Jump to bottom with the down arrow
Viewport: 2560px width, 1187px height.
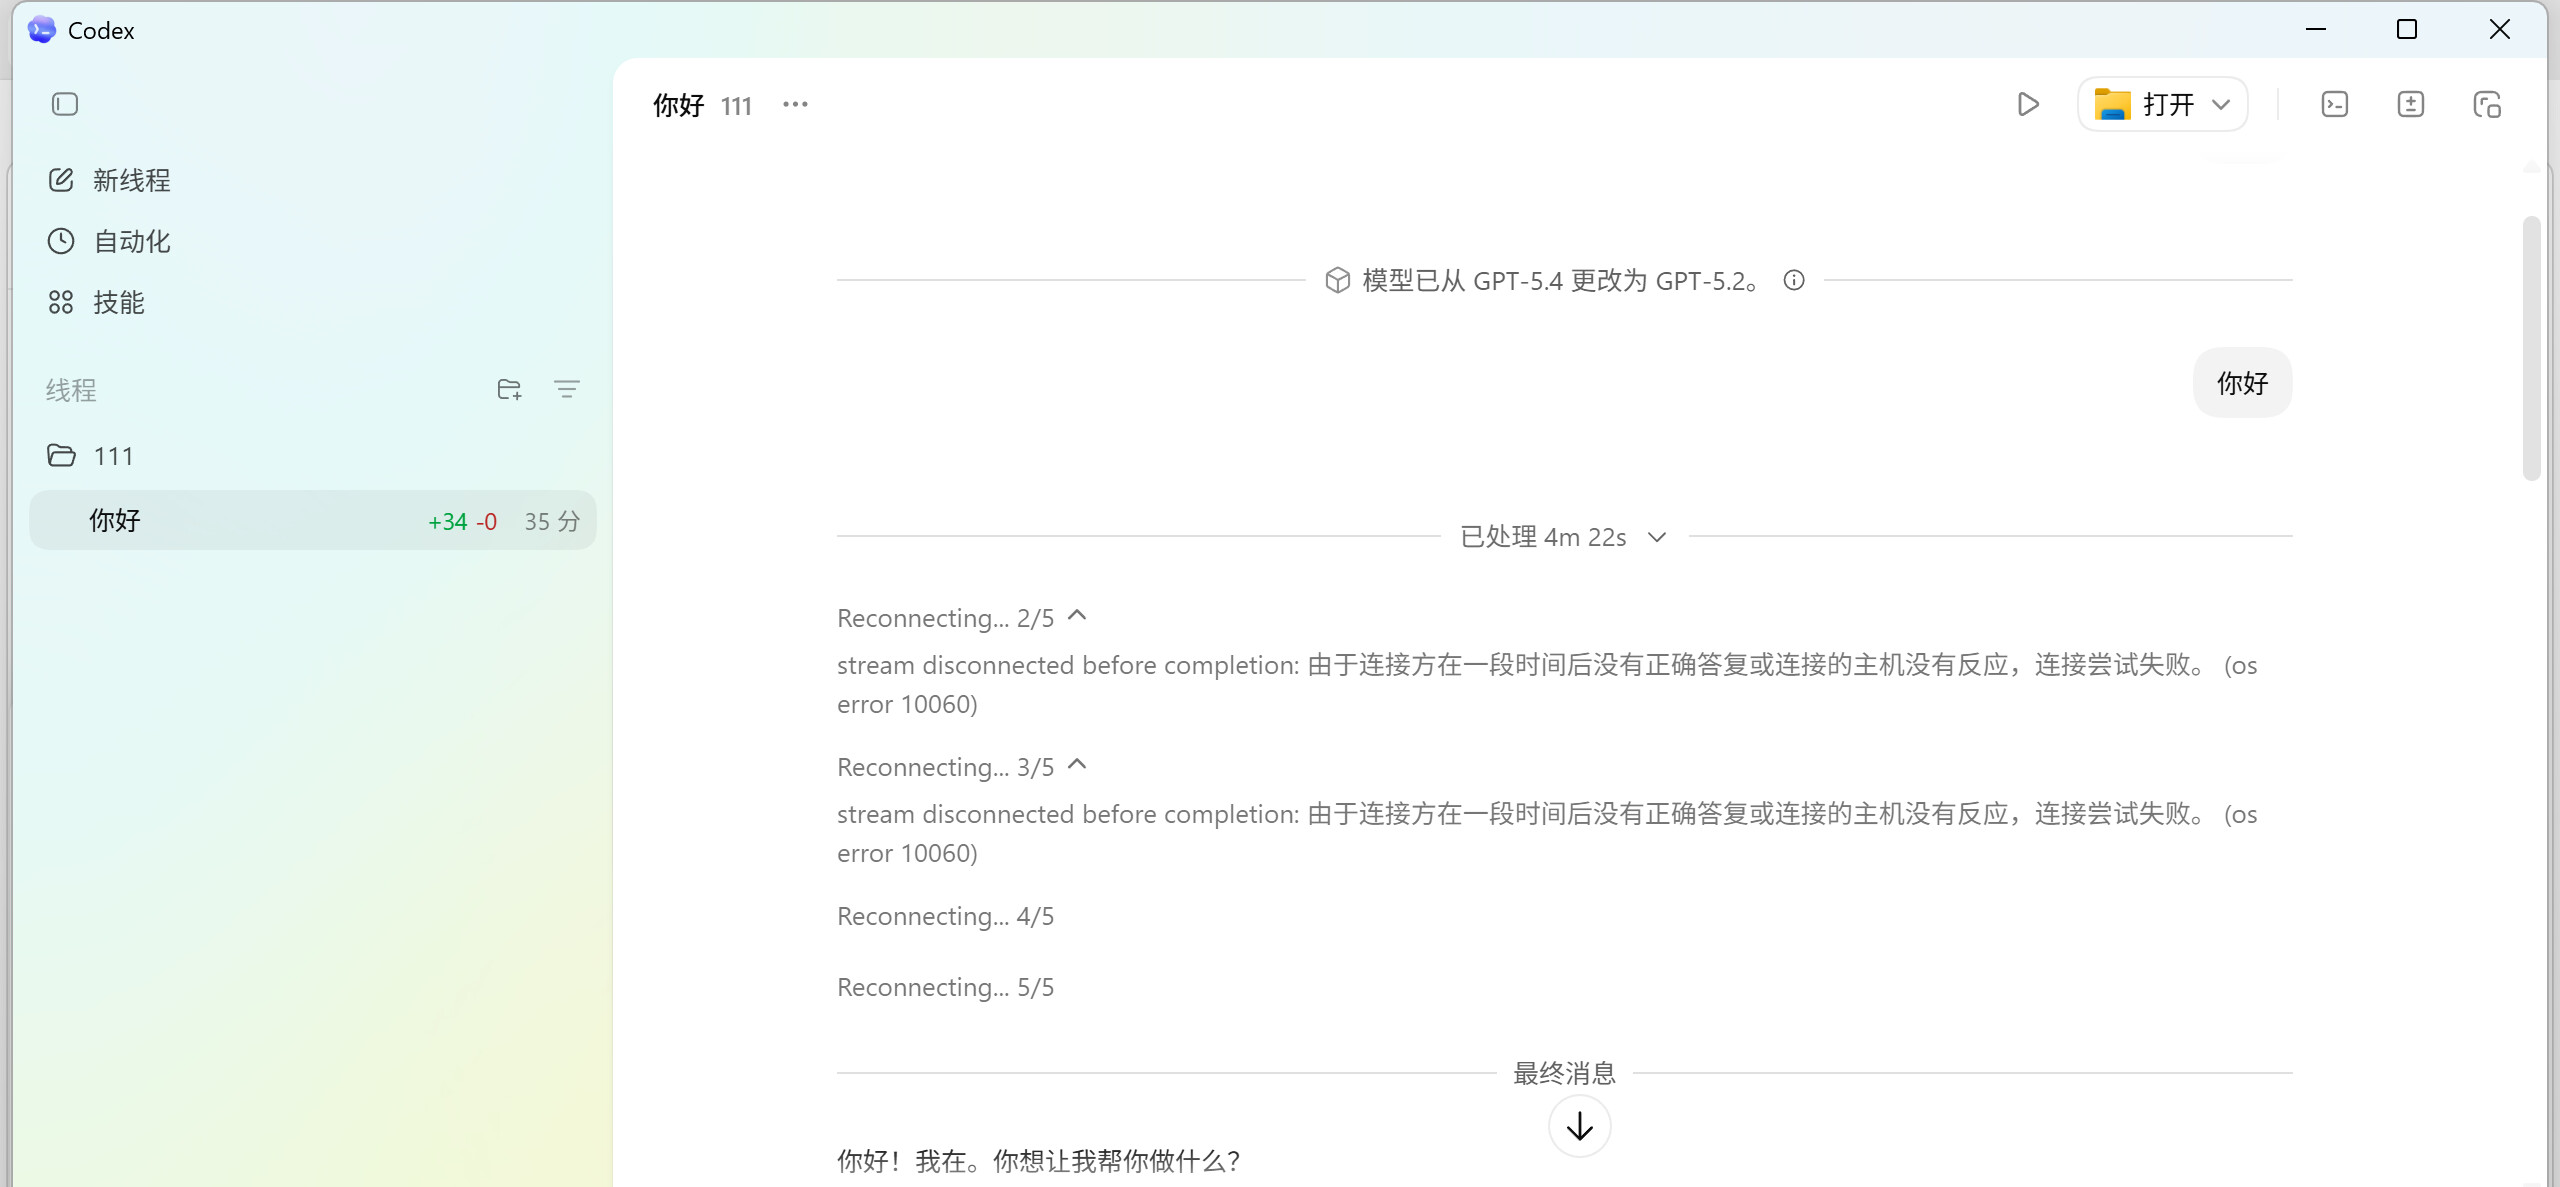click(1580, 1126)
